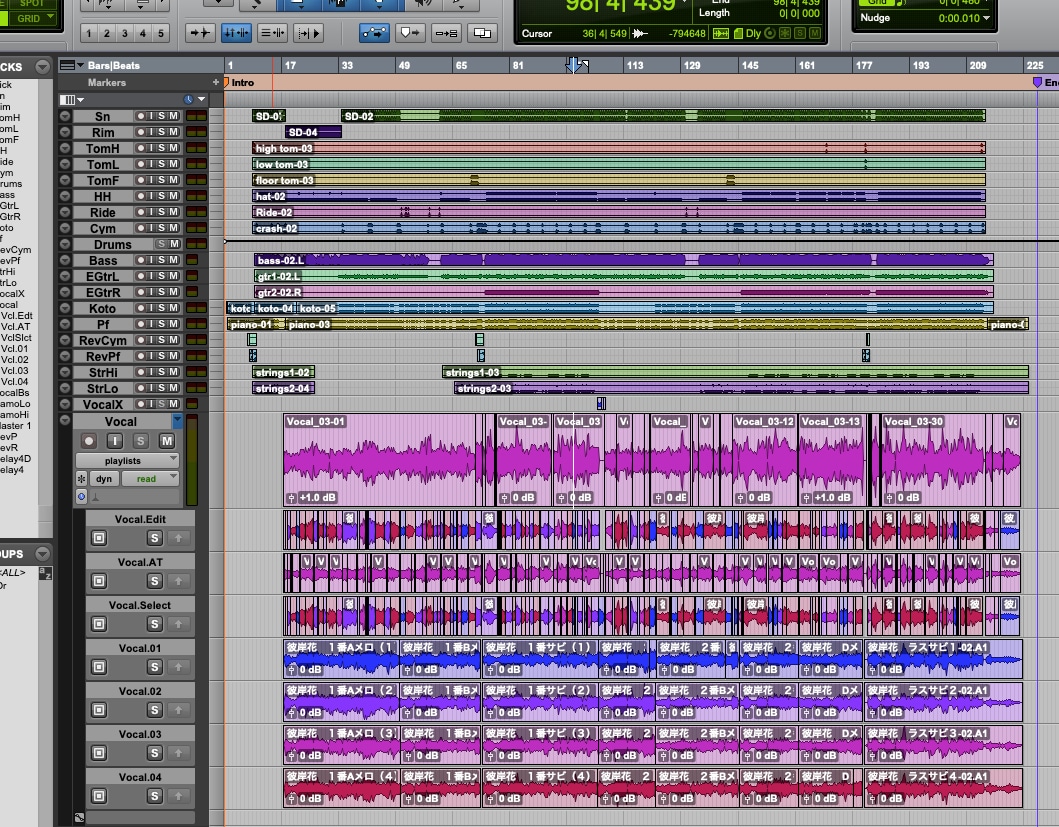Toggle Automation Follows Edit button

pos(374,32)
